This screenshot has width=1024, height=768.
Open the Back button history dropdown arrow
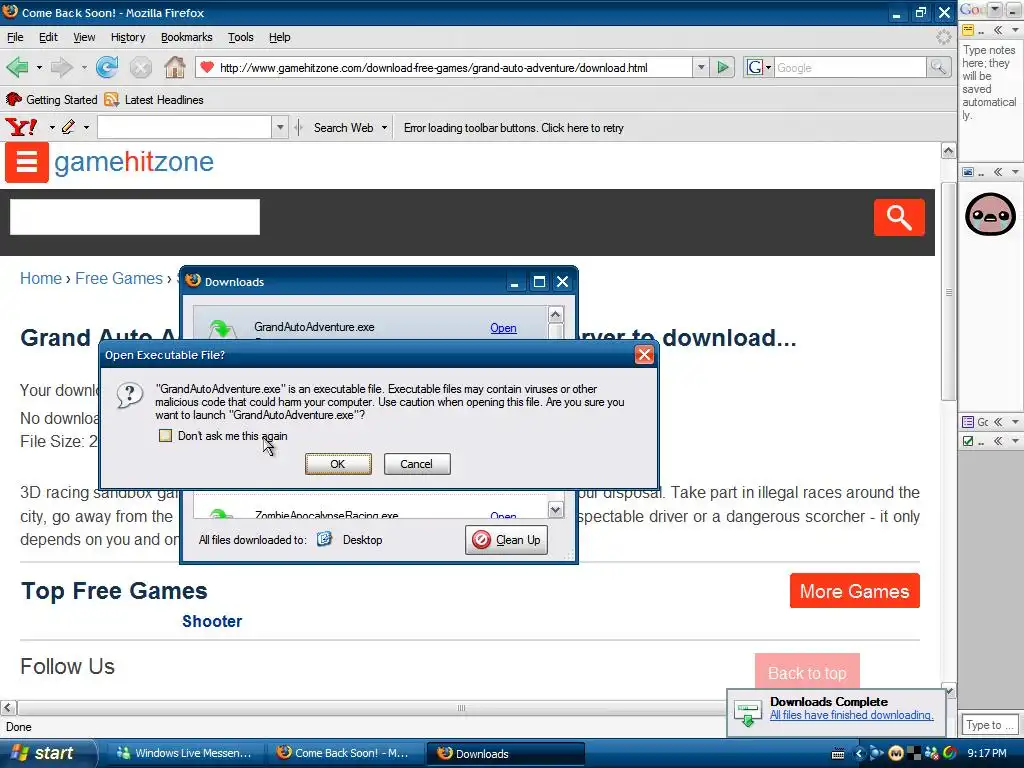pos(39,67)
